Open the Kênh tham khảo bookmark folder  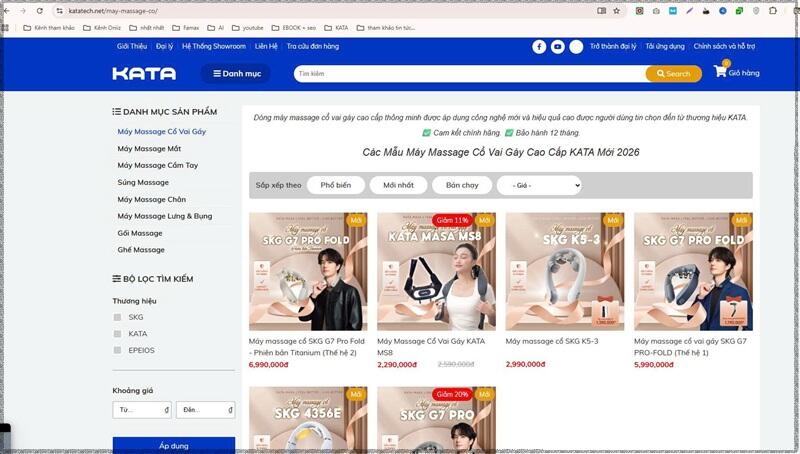click(x=49, y=28)
